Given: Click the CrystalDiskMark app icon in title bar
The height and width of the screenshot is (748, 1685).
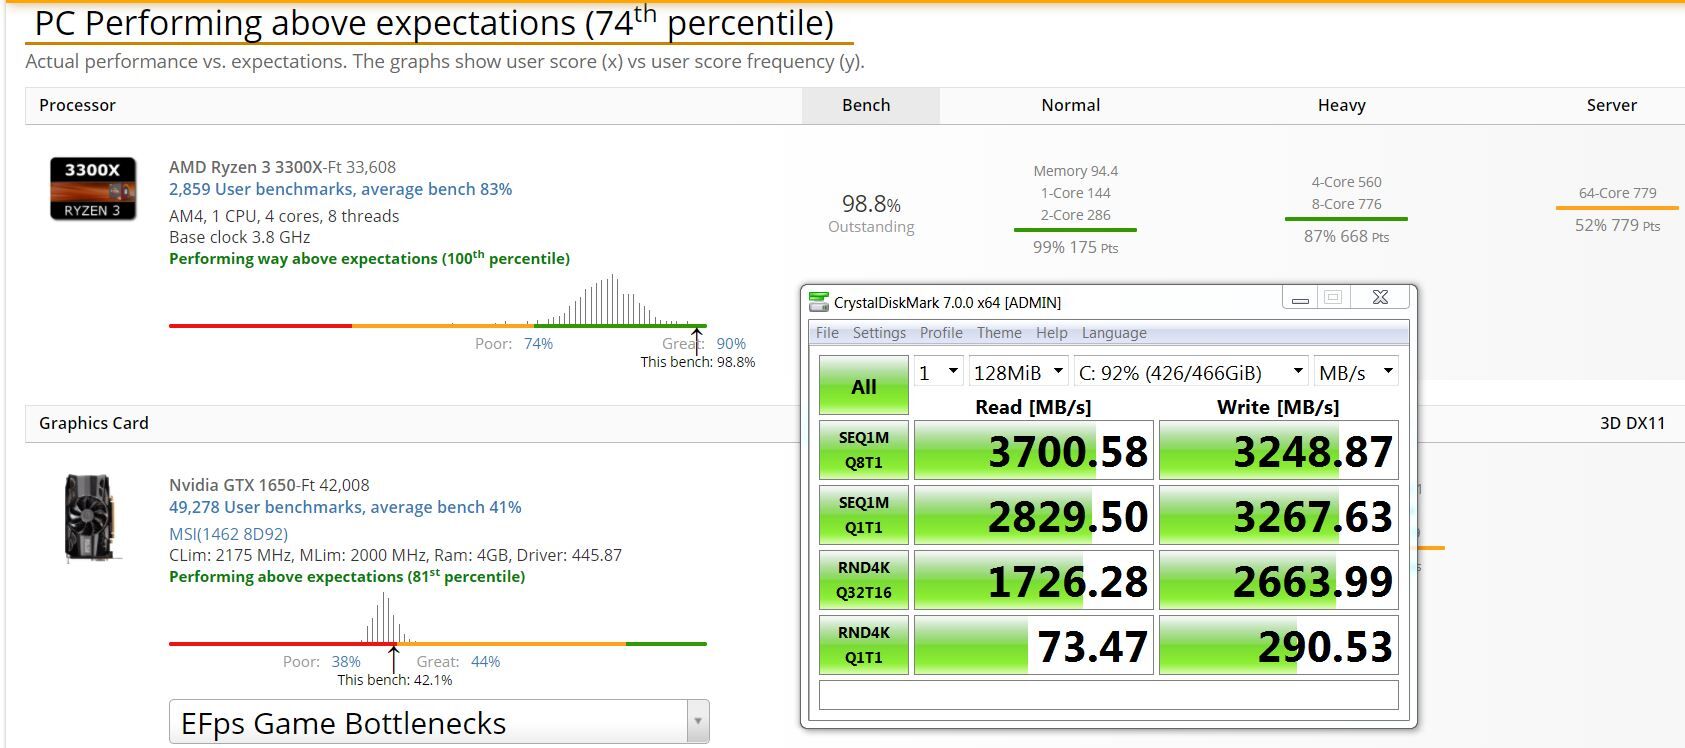Looking at the screenshot, I should (819, 301).
